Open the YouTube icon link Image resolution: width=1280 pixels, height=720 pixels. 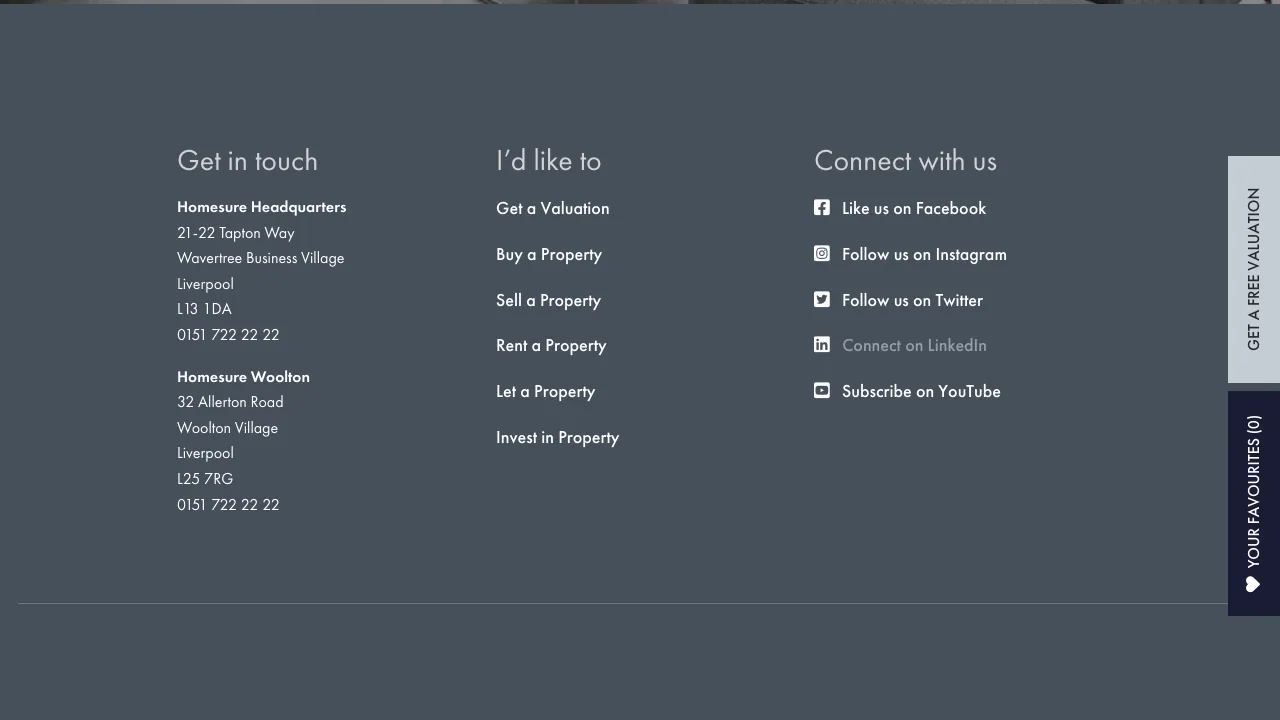click(821, 390)
